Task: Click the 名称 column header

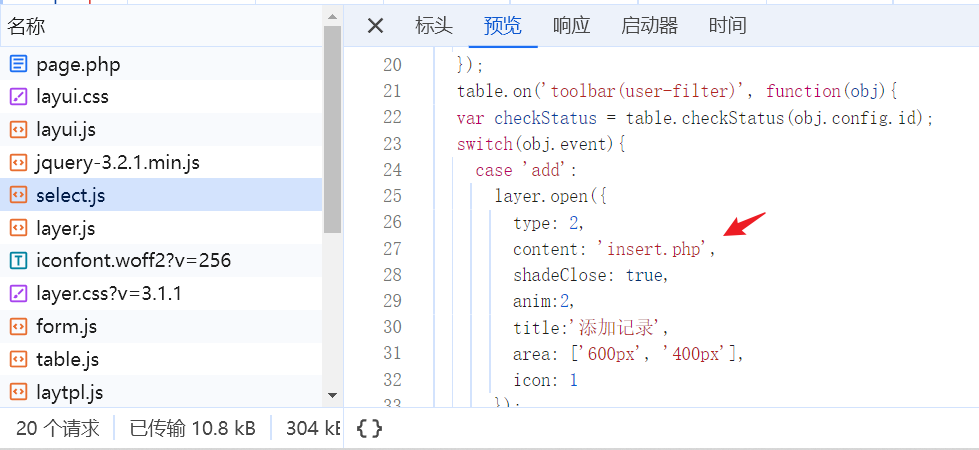Action: [x=27, y=26]
